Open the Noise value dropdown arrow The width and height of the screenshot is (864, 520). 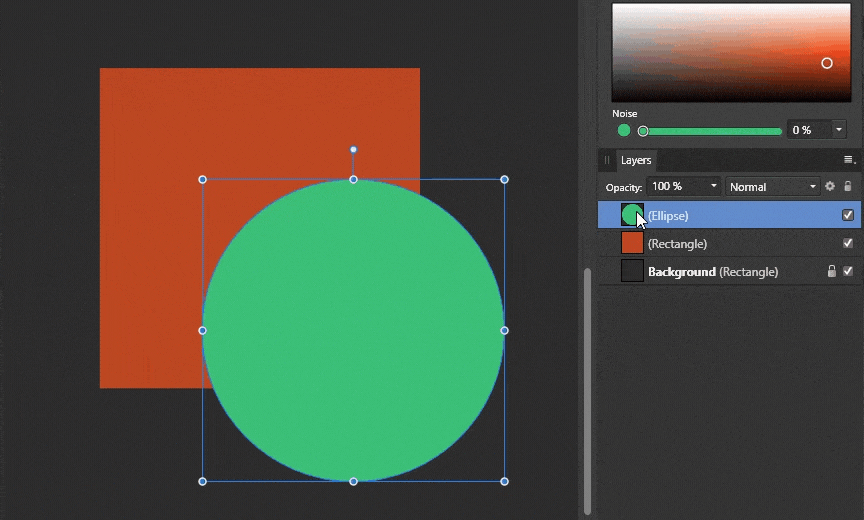click(x=839, y=130)
